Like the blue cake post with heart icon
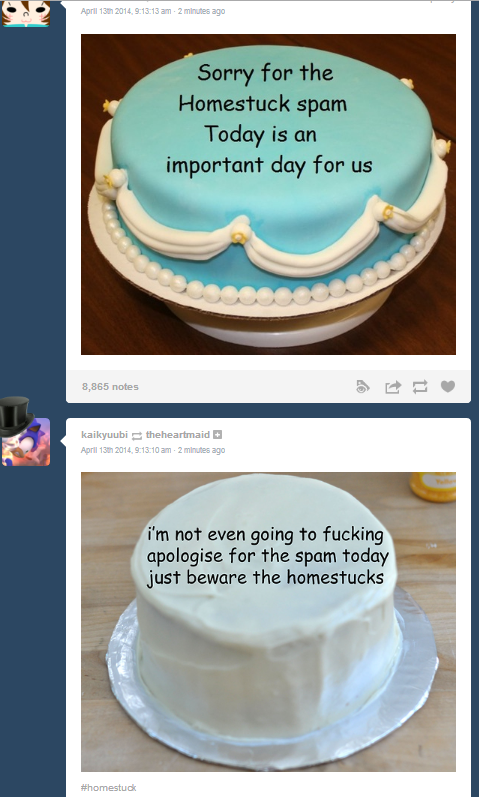 click(x=447, y=387)
